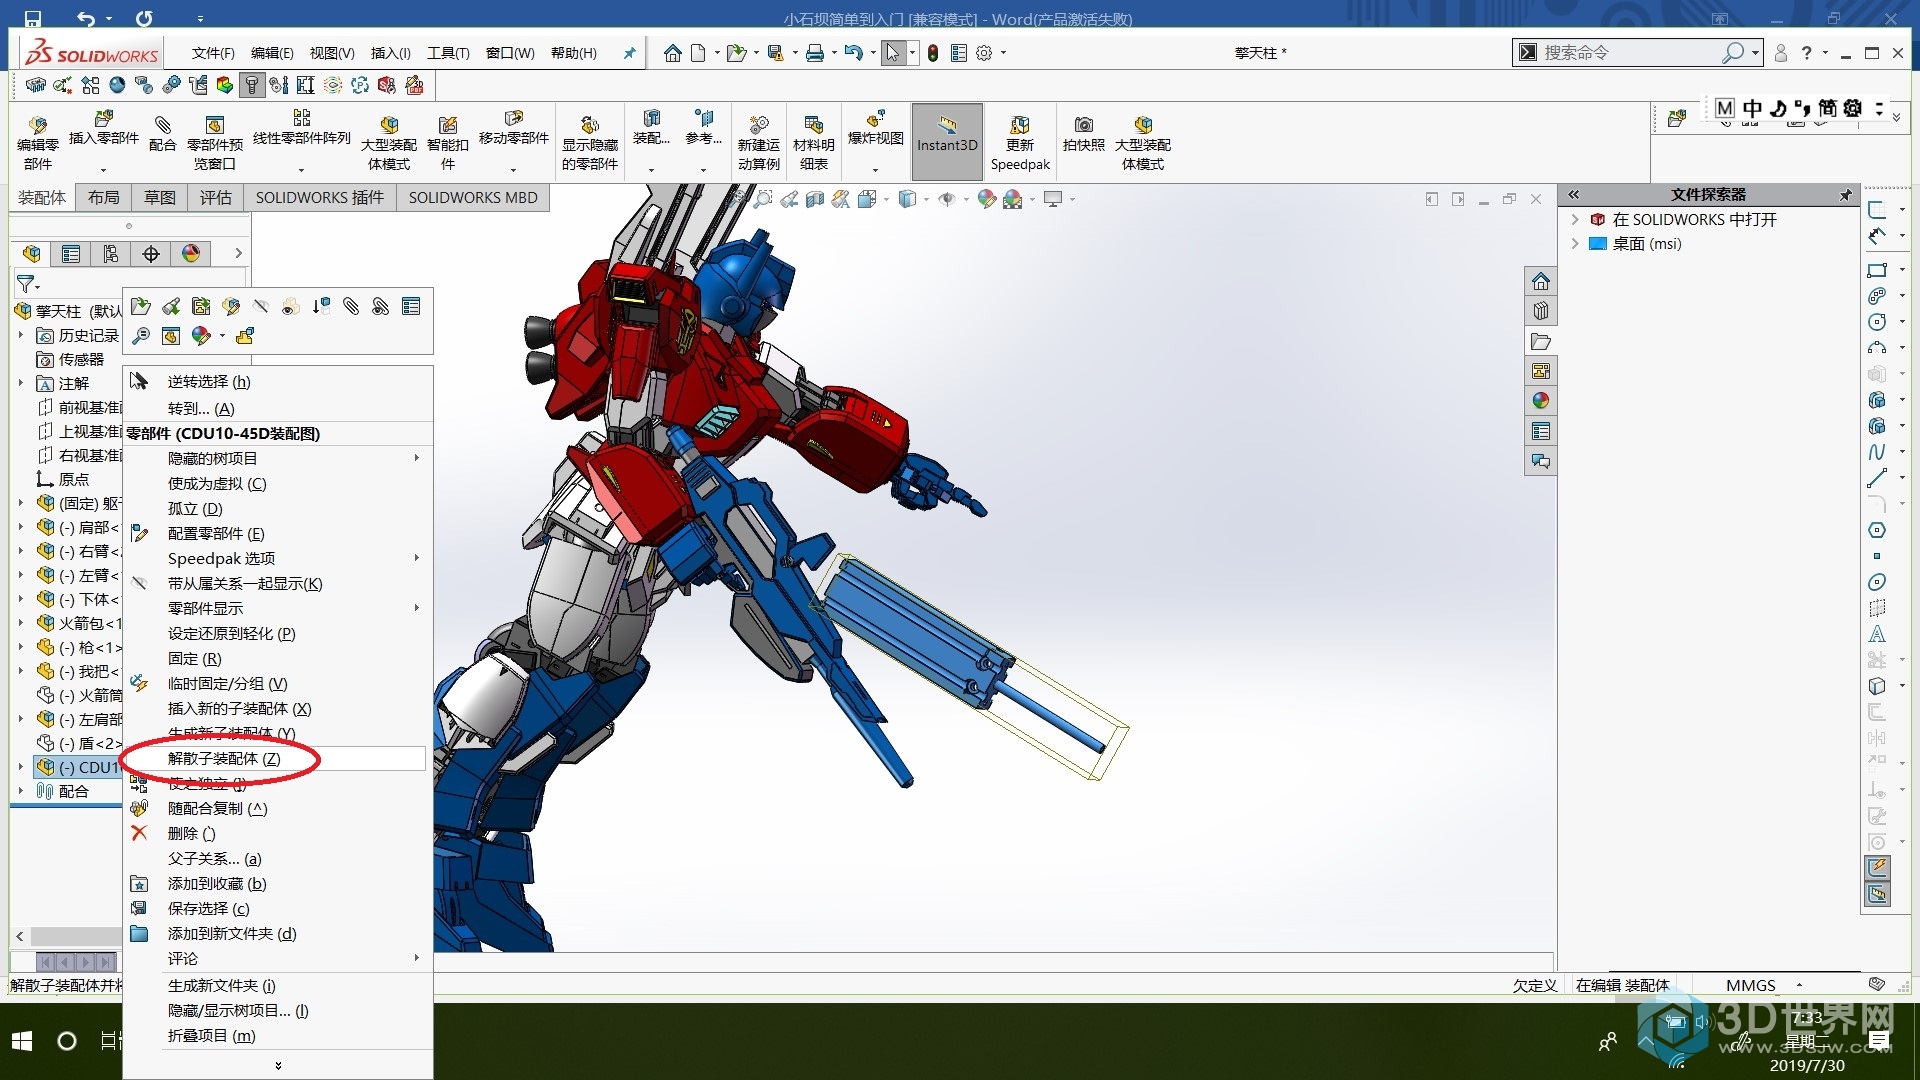This screenshot has width=1920, height=1080.
Task: Click Move Component (移动零部件)
Action: pos(513,130)
